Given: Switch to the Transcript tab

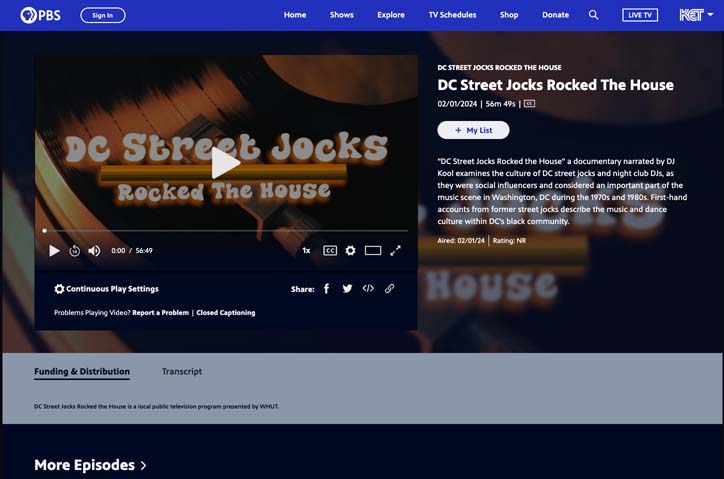Looking at the screenshot, I should point(181,371).
